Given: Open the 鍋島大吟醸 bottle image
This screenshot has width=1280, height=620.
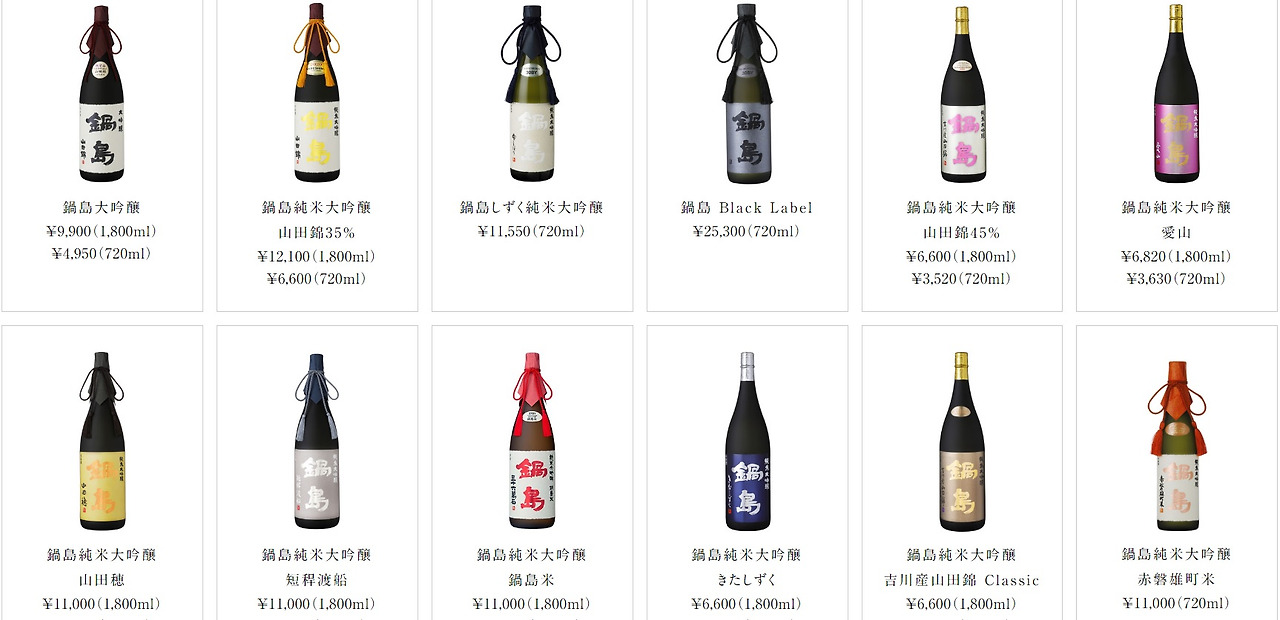Looking at the screenshot, I should 102,94.
